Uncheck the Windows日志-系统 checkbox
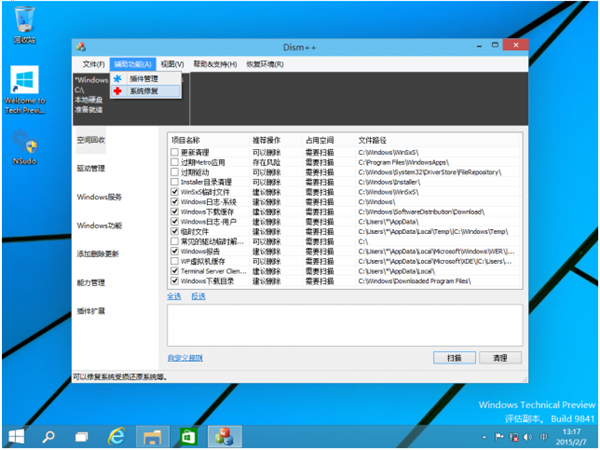Screen dimensions: 600x450 [174, 202]
